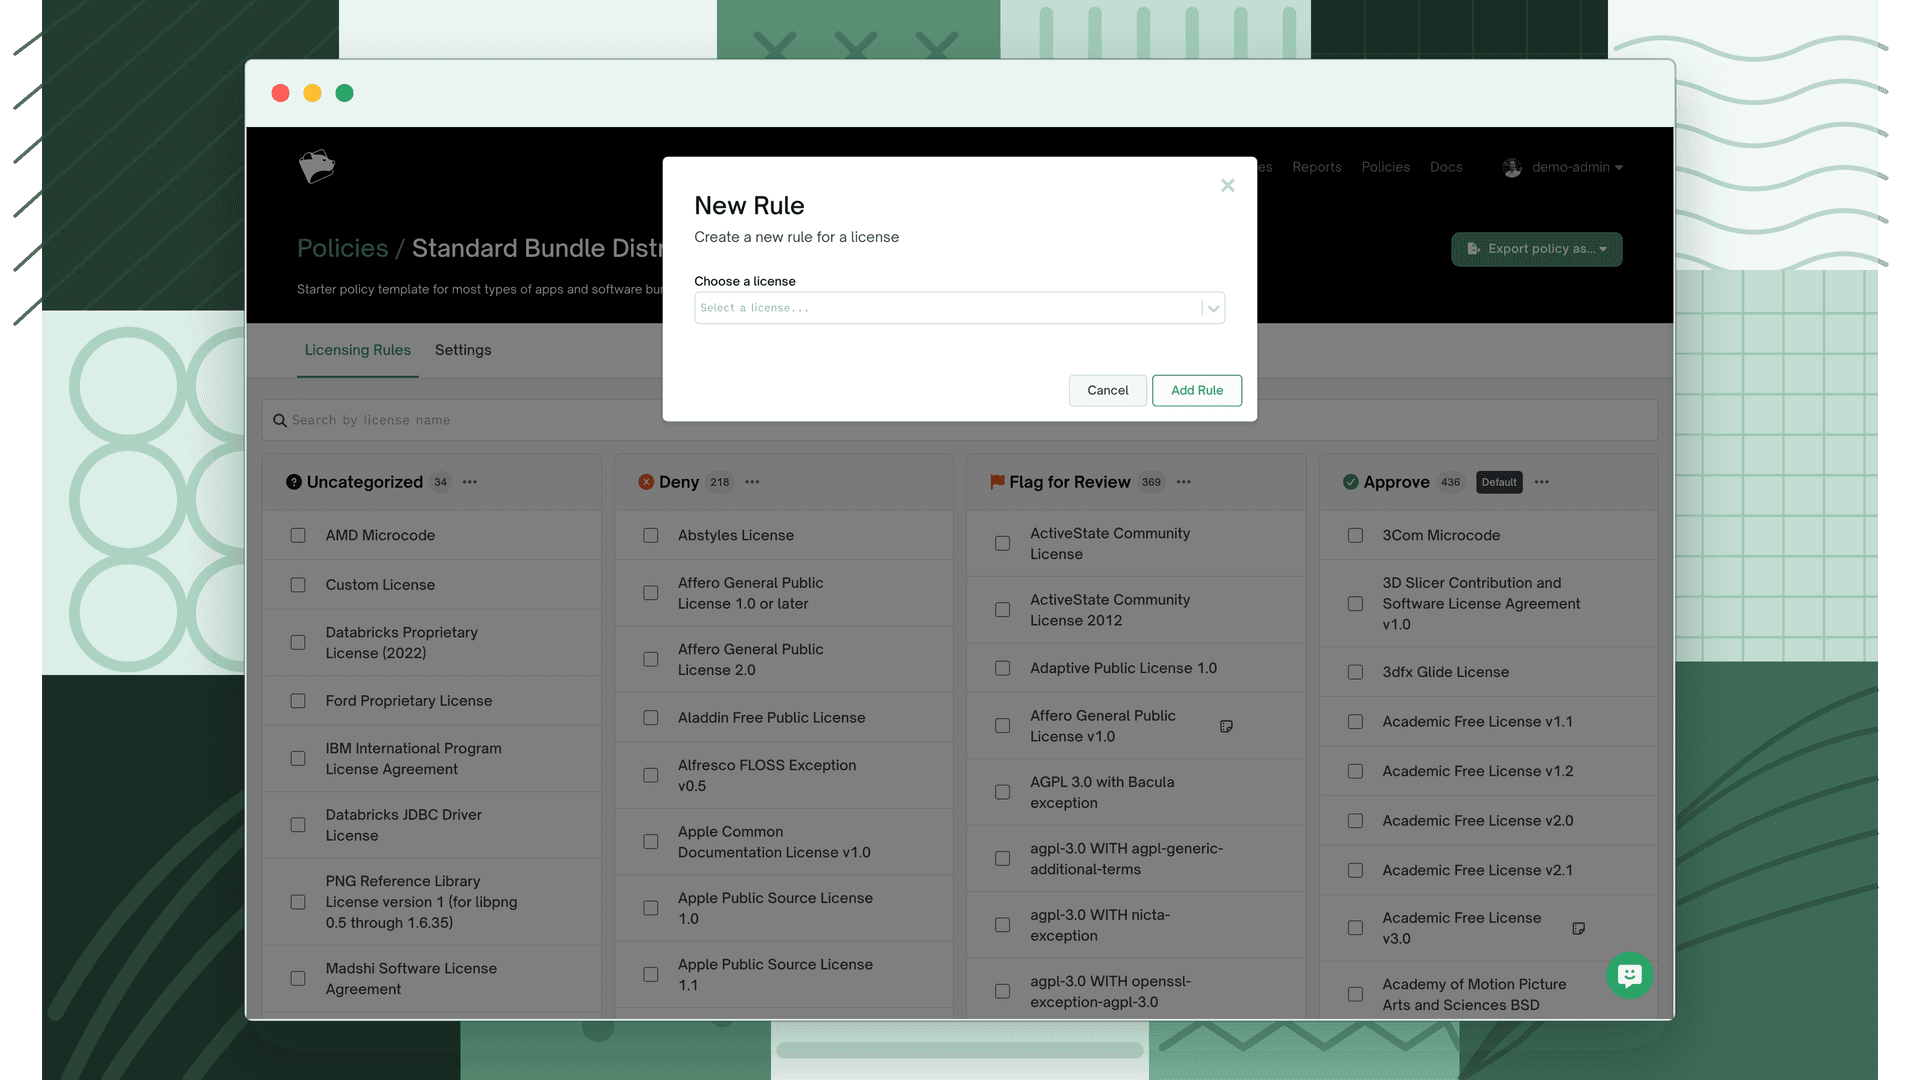This screenshot has height=1080, width=1920.
Task: Check the Abstyles License checkbox
Action: [650, 536]
